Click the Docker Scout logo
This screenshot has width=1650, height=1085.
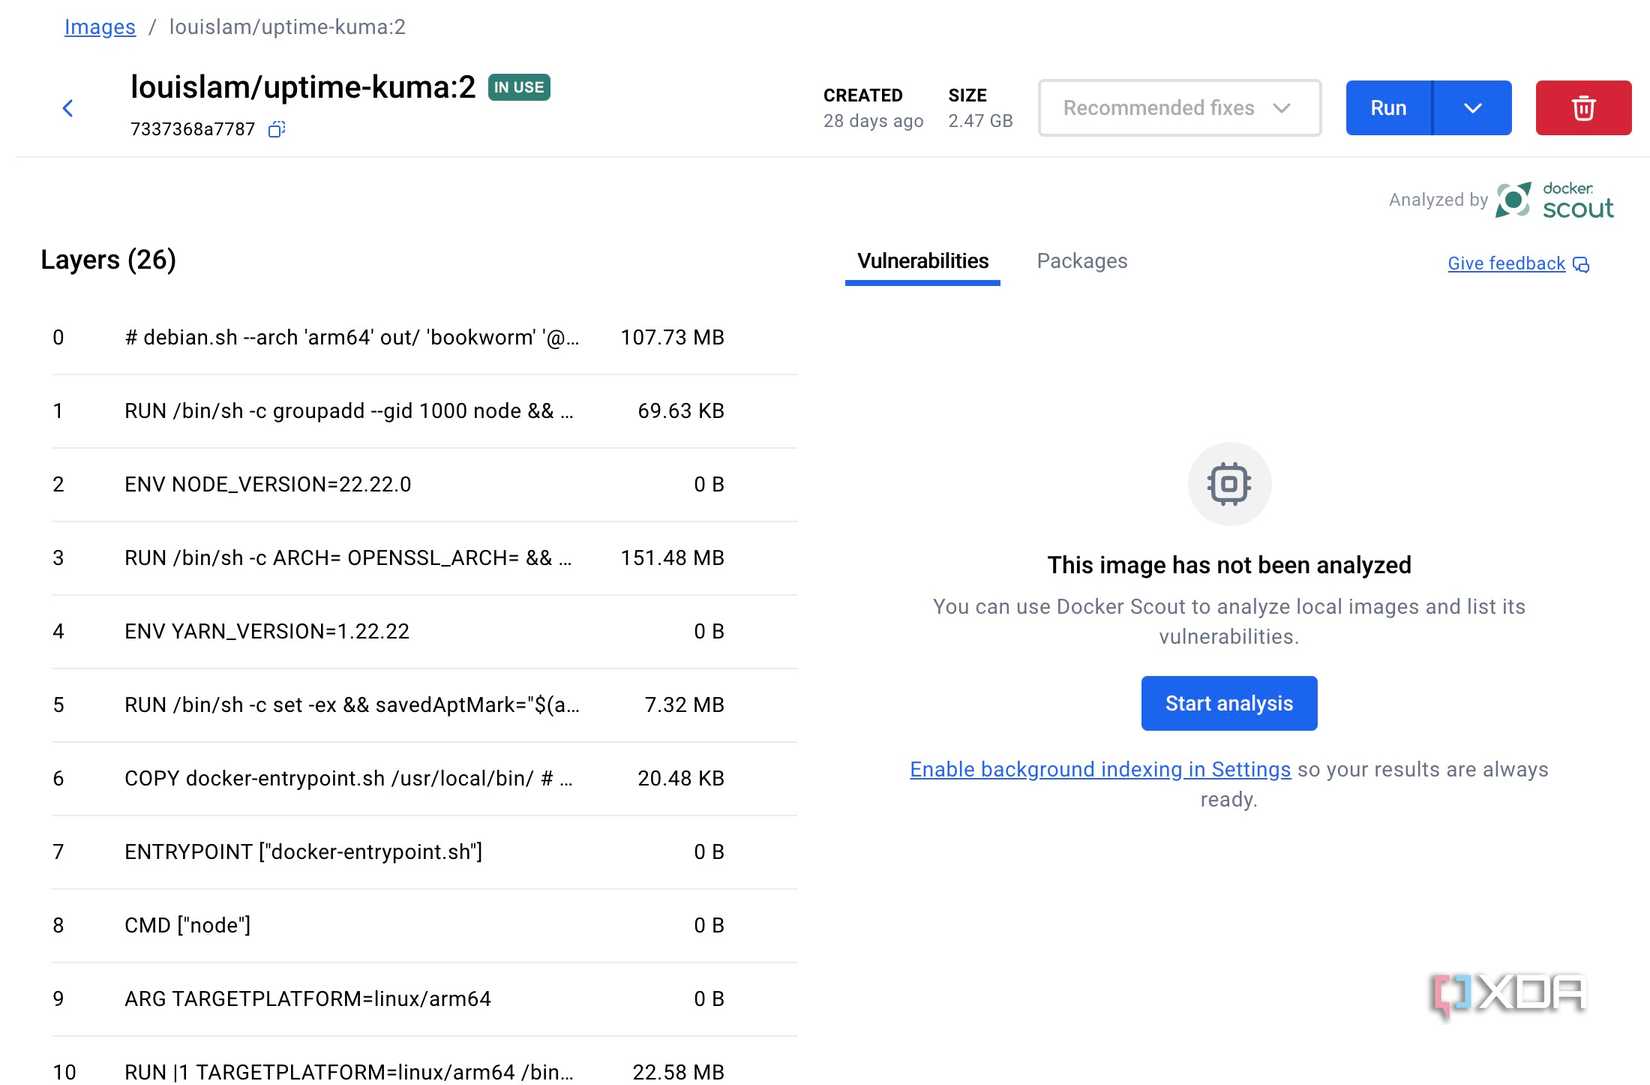[x=1513, y=200]
